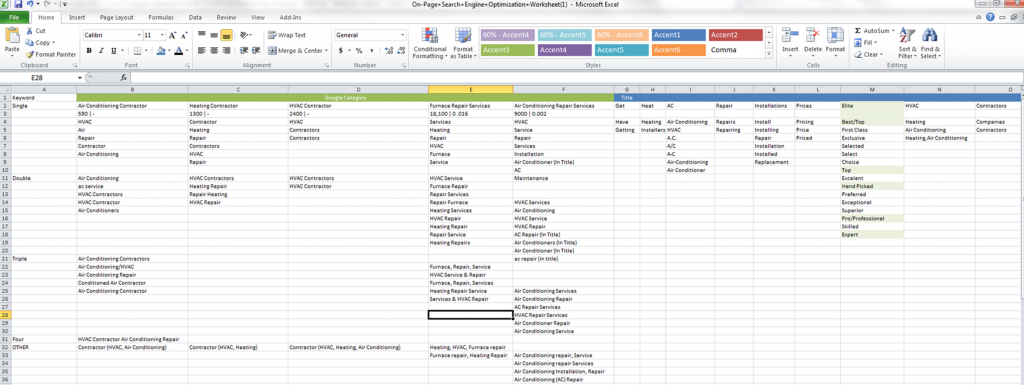
Task: Click the Save icon in quick access toolbar
Action: (x=18, y=4)
